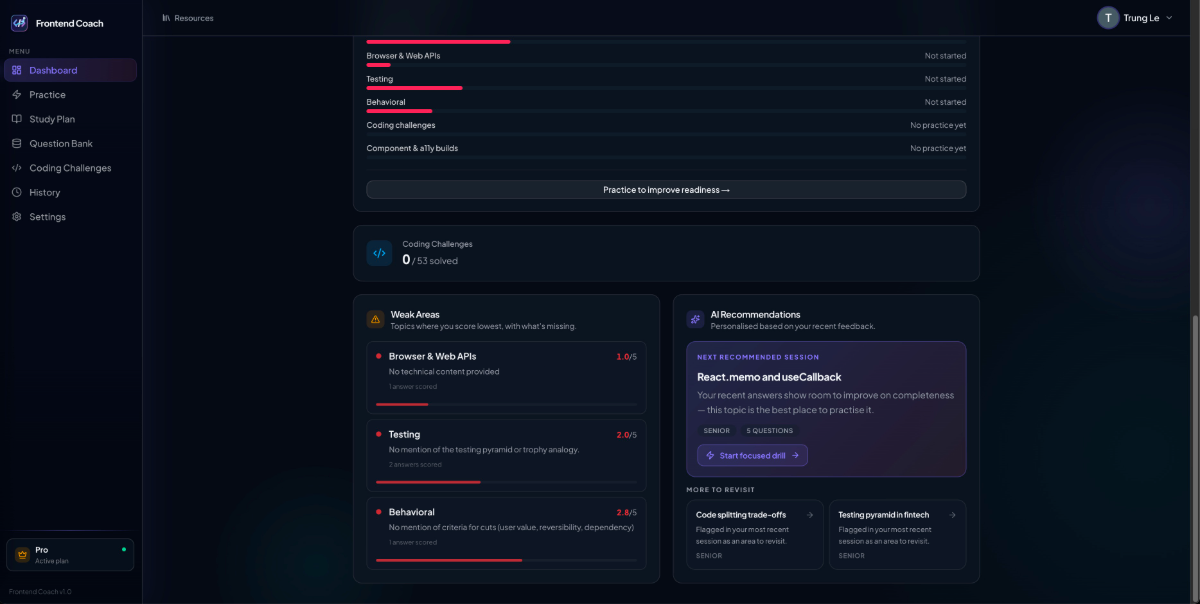1200x604 pixels.
Task: Click the 2.0/5 Testing score
Action: pos(626,434)
